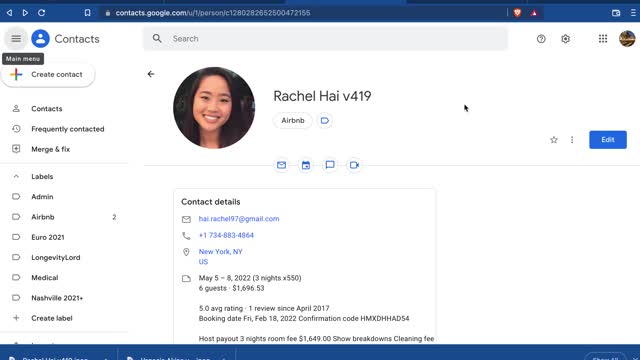The width and height of the screenshot is (640, 360).
Task: Click the Create contact button
Action: tap(48, 75)
